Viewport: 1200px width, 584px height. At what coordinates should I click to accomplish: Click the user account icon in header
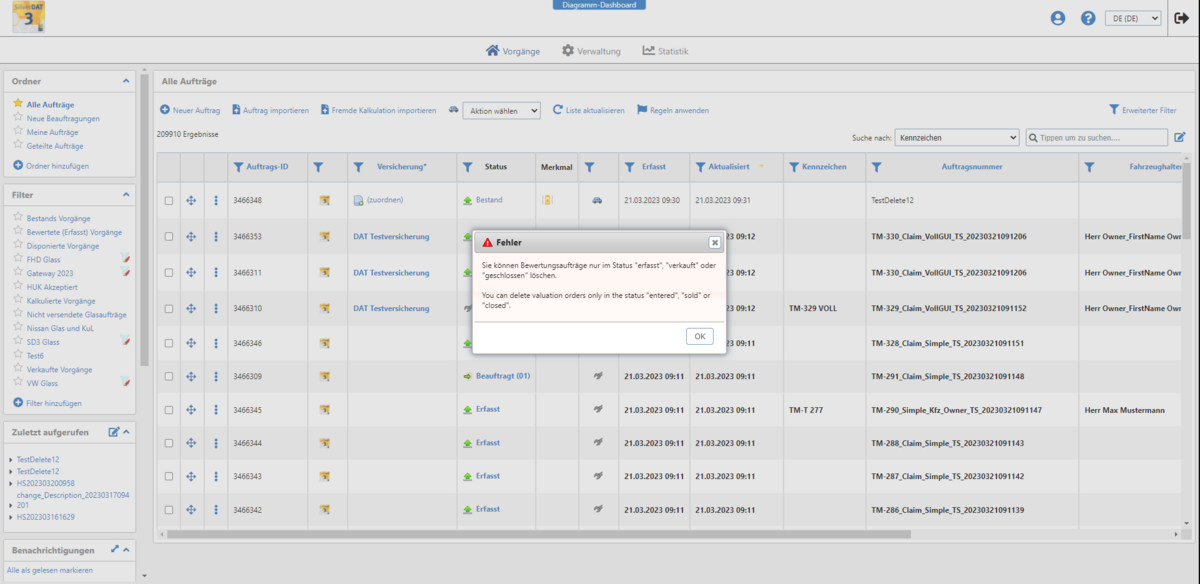(x=1058, y=18)
